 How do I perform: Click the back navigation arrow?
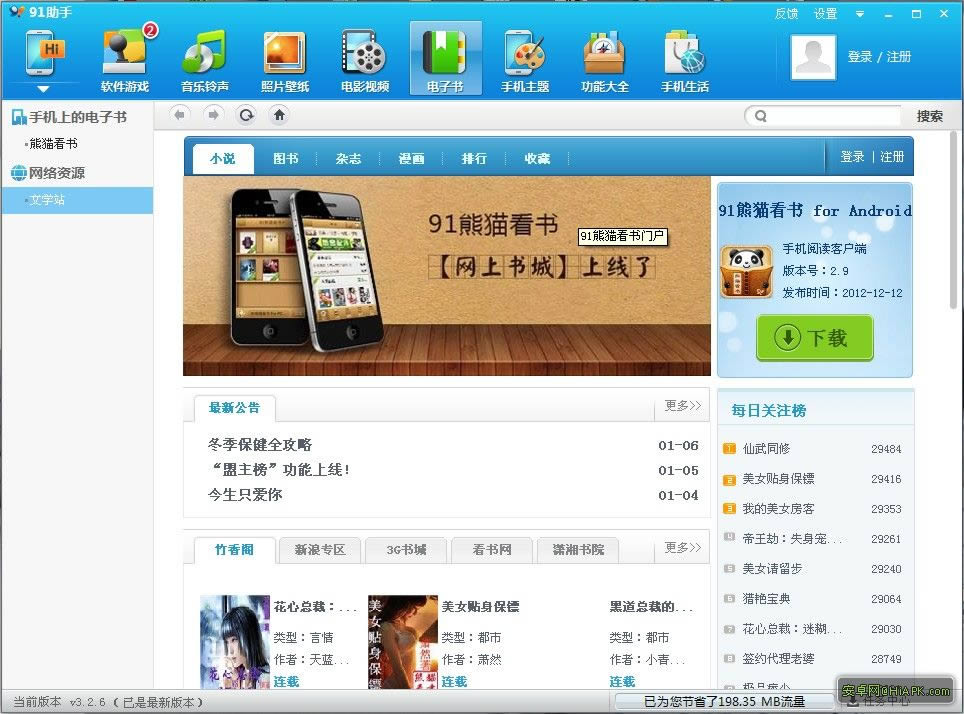tap(180, 115)
